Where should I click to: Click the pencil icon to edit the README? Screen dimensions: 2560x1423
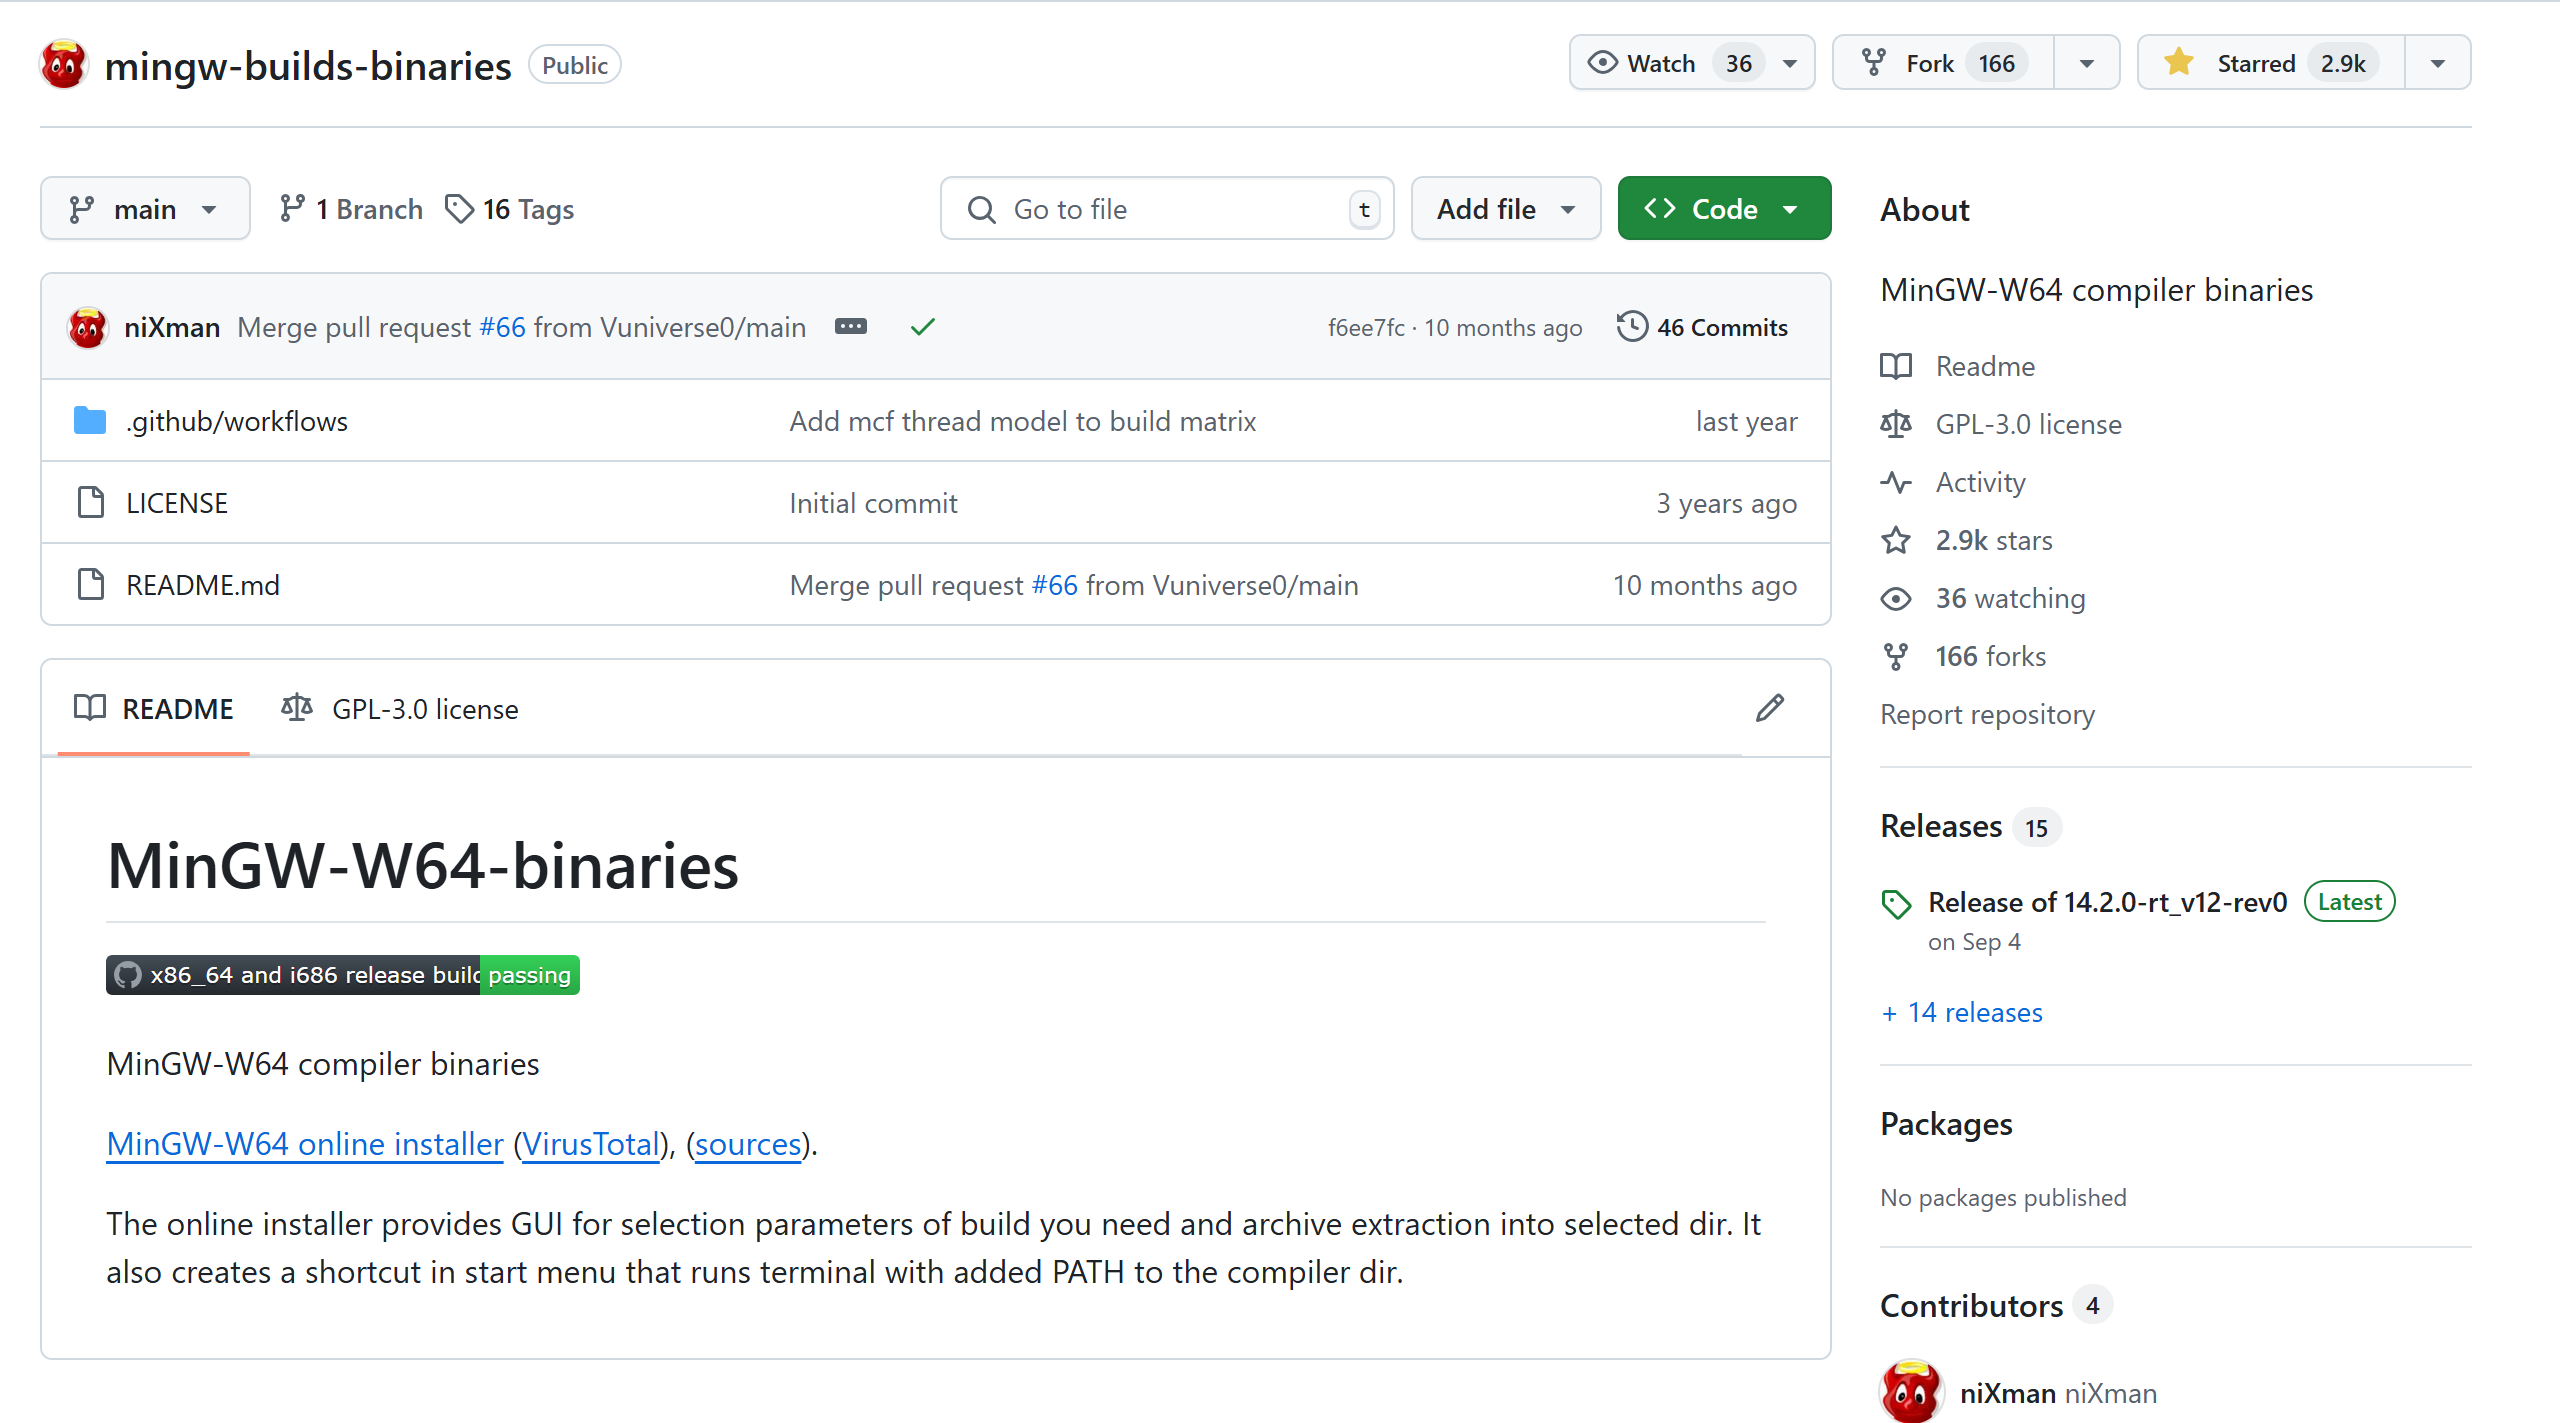[x=1769, y=708]
